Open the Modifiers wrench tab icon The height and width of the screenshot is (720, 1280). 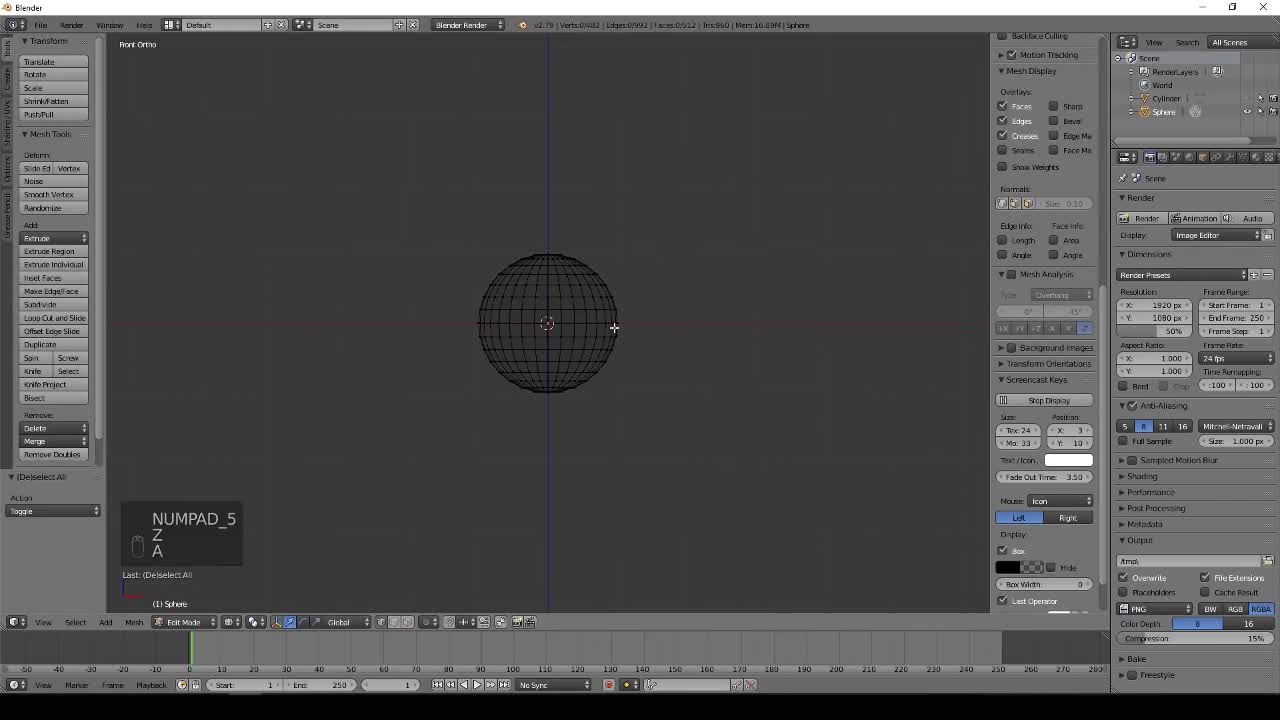1230,157
